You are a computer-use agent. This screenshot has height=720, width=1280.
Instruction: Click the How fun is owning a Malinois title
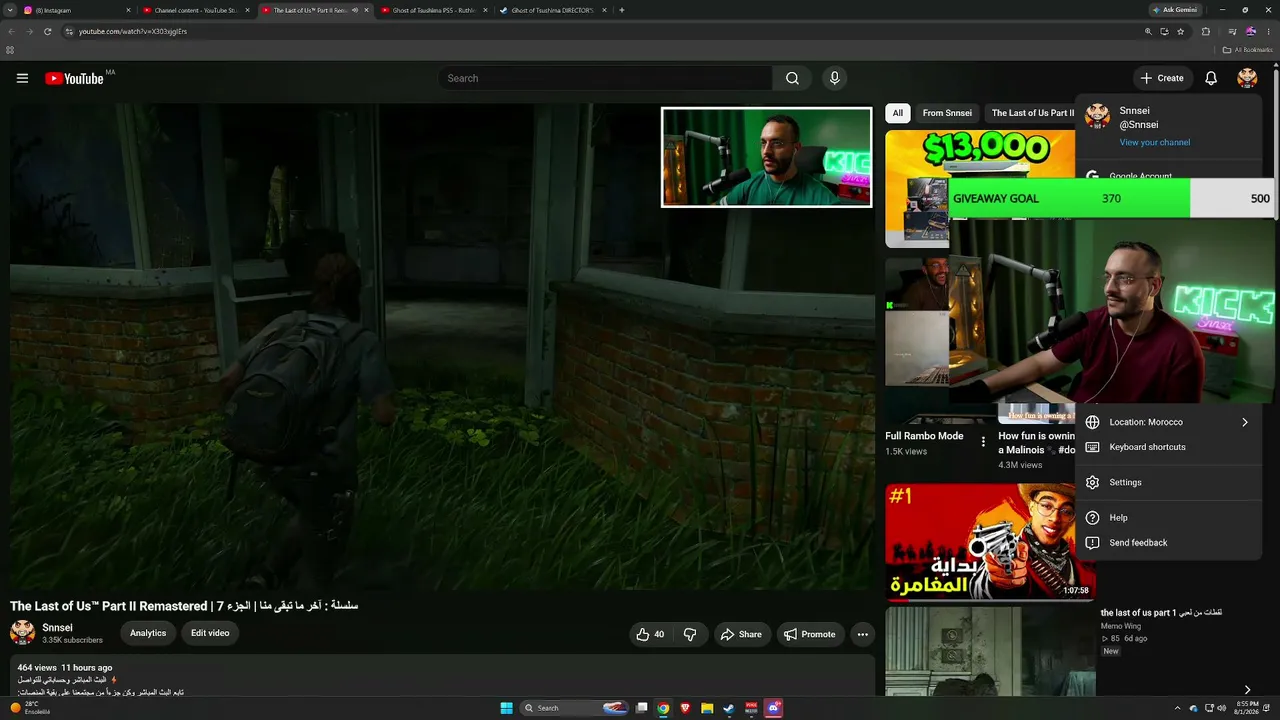coord(1036,443)
